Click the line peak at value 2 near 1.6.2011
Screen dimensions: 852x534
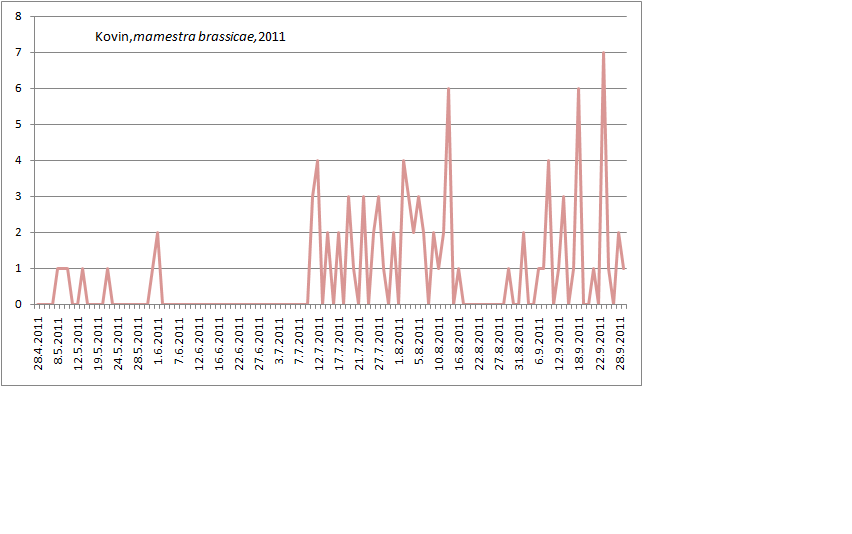[158, 232]
